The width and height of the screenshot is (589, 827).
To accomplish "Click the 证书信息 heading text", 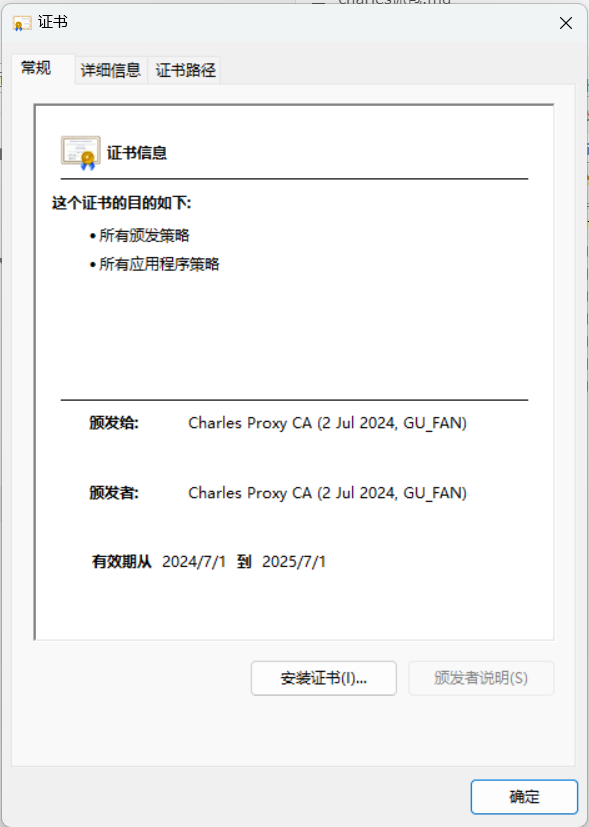I will tap(137, 153).
